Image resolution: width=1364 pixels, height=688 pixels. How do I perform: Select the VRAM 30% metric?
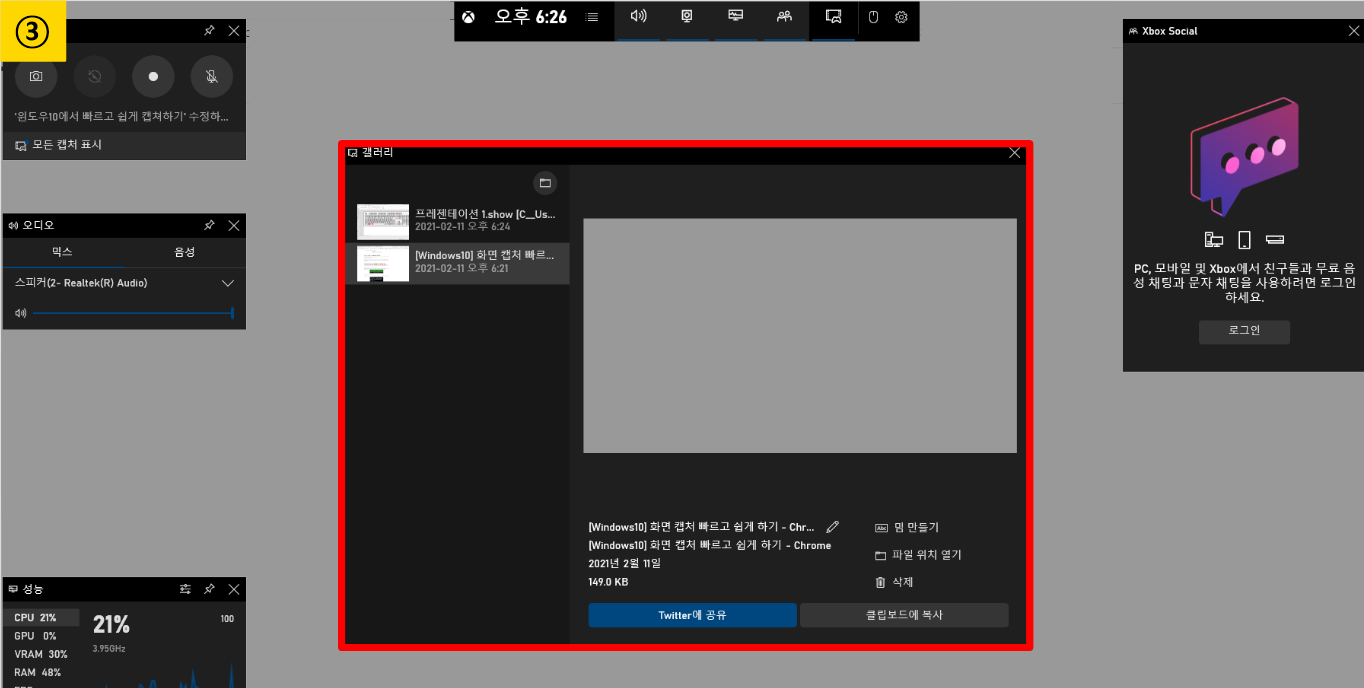click(41, 654)
